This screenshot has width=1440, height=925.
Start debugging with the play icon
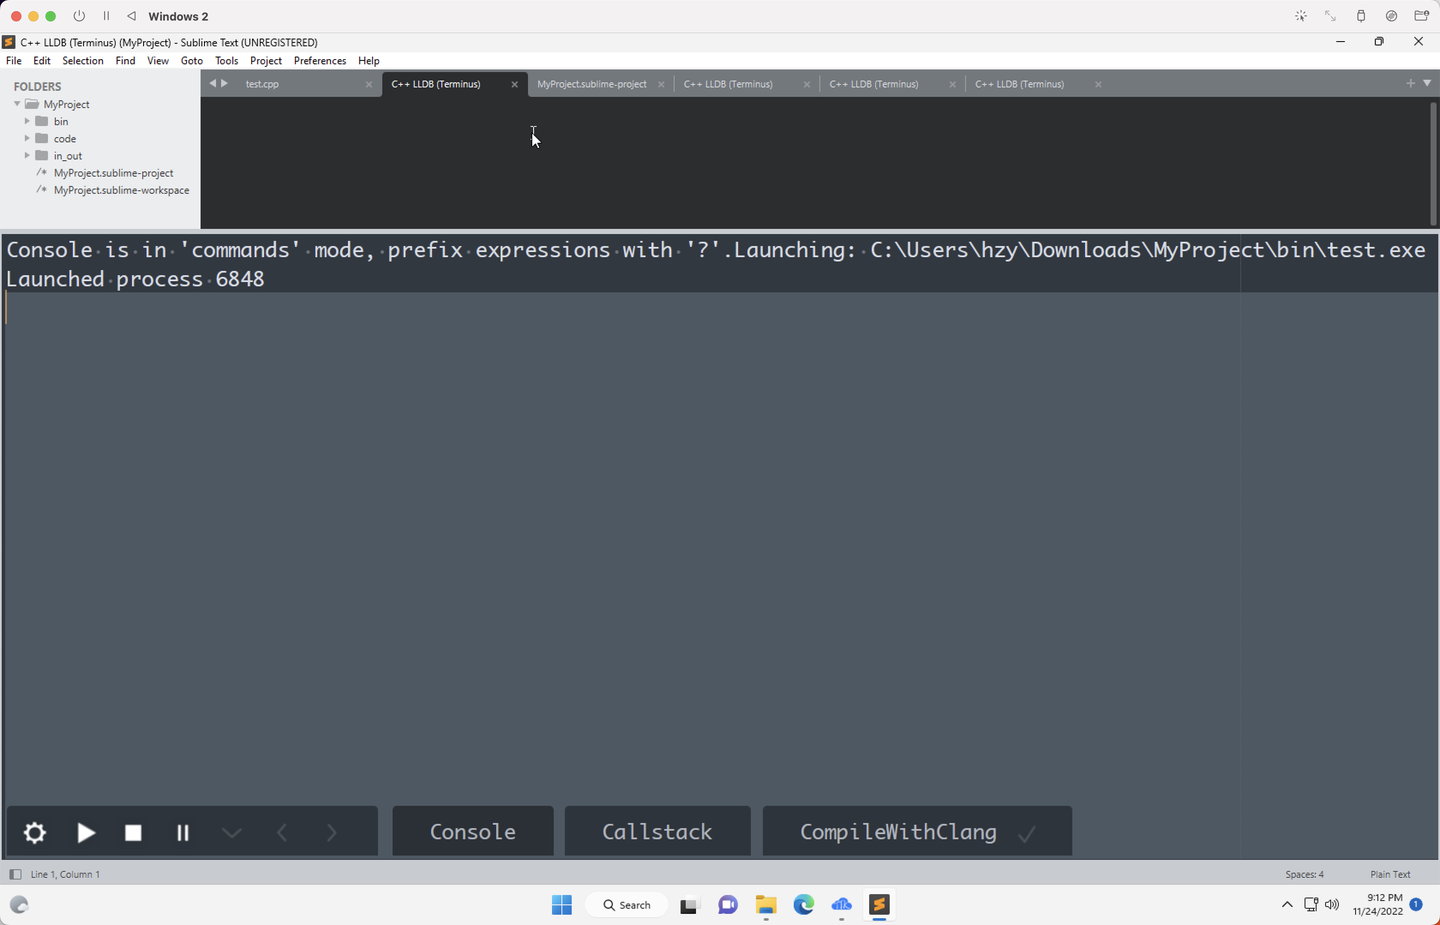click(85, 832)
